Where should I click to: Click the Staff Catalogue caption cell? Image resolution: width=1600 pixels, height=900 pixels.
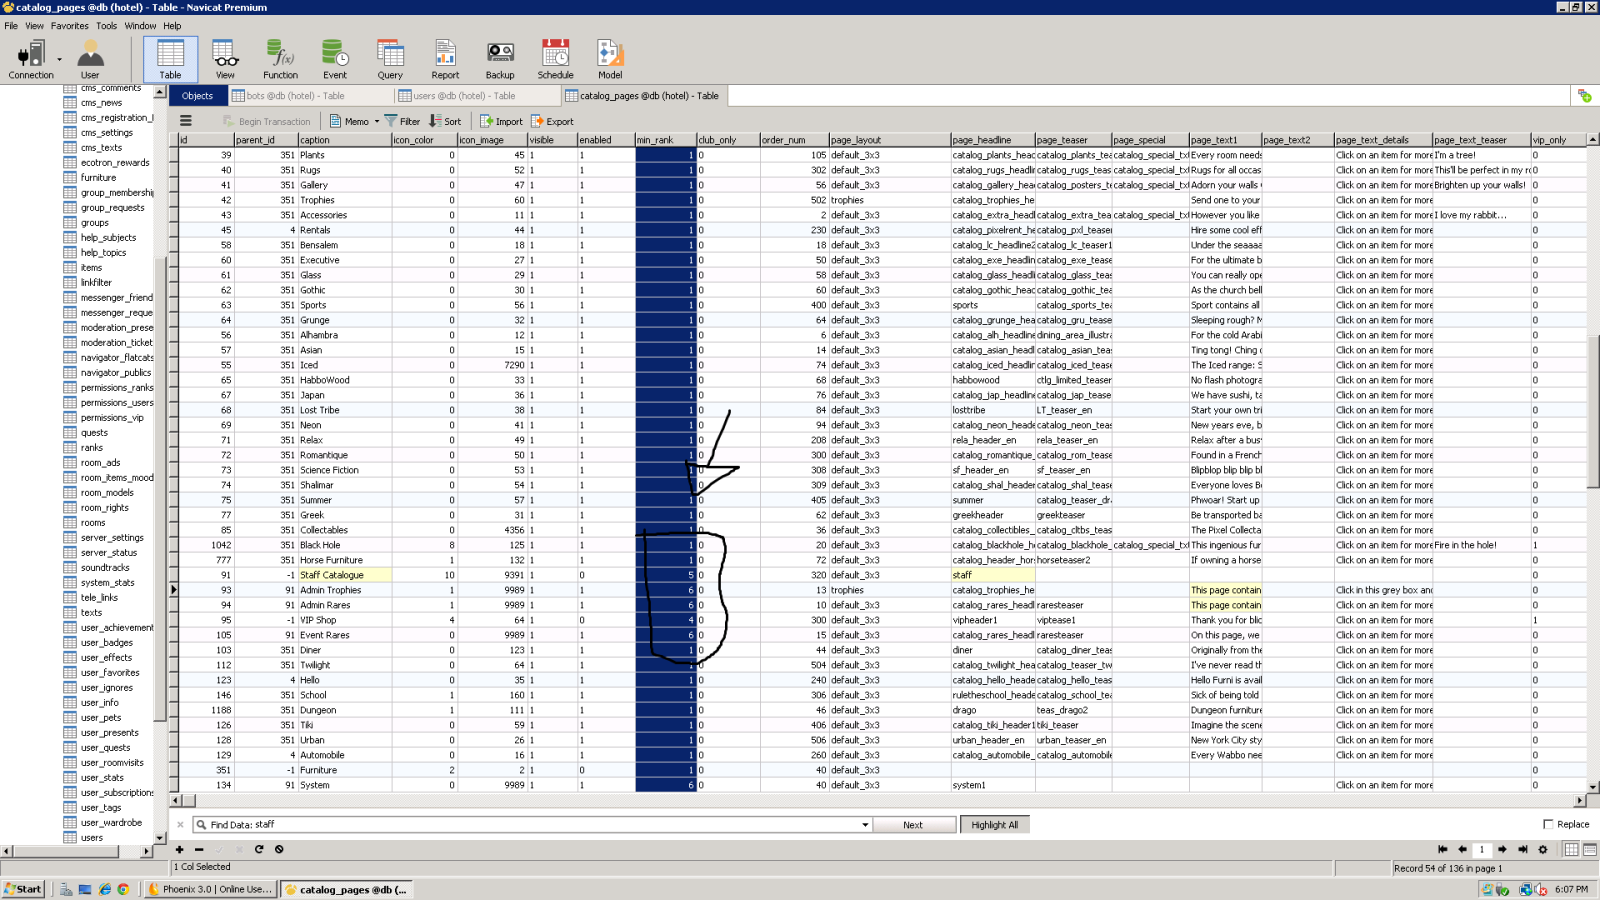tap(344, 575)
